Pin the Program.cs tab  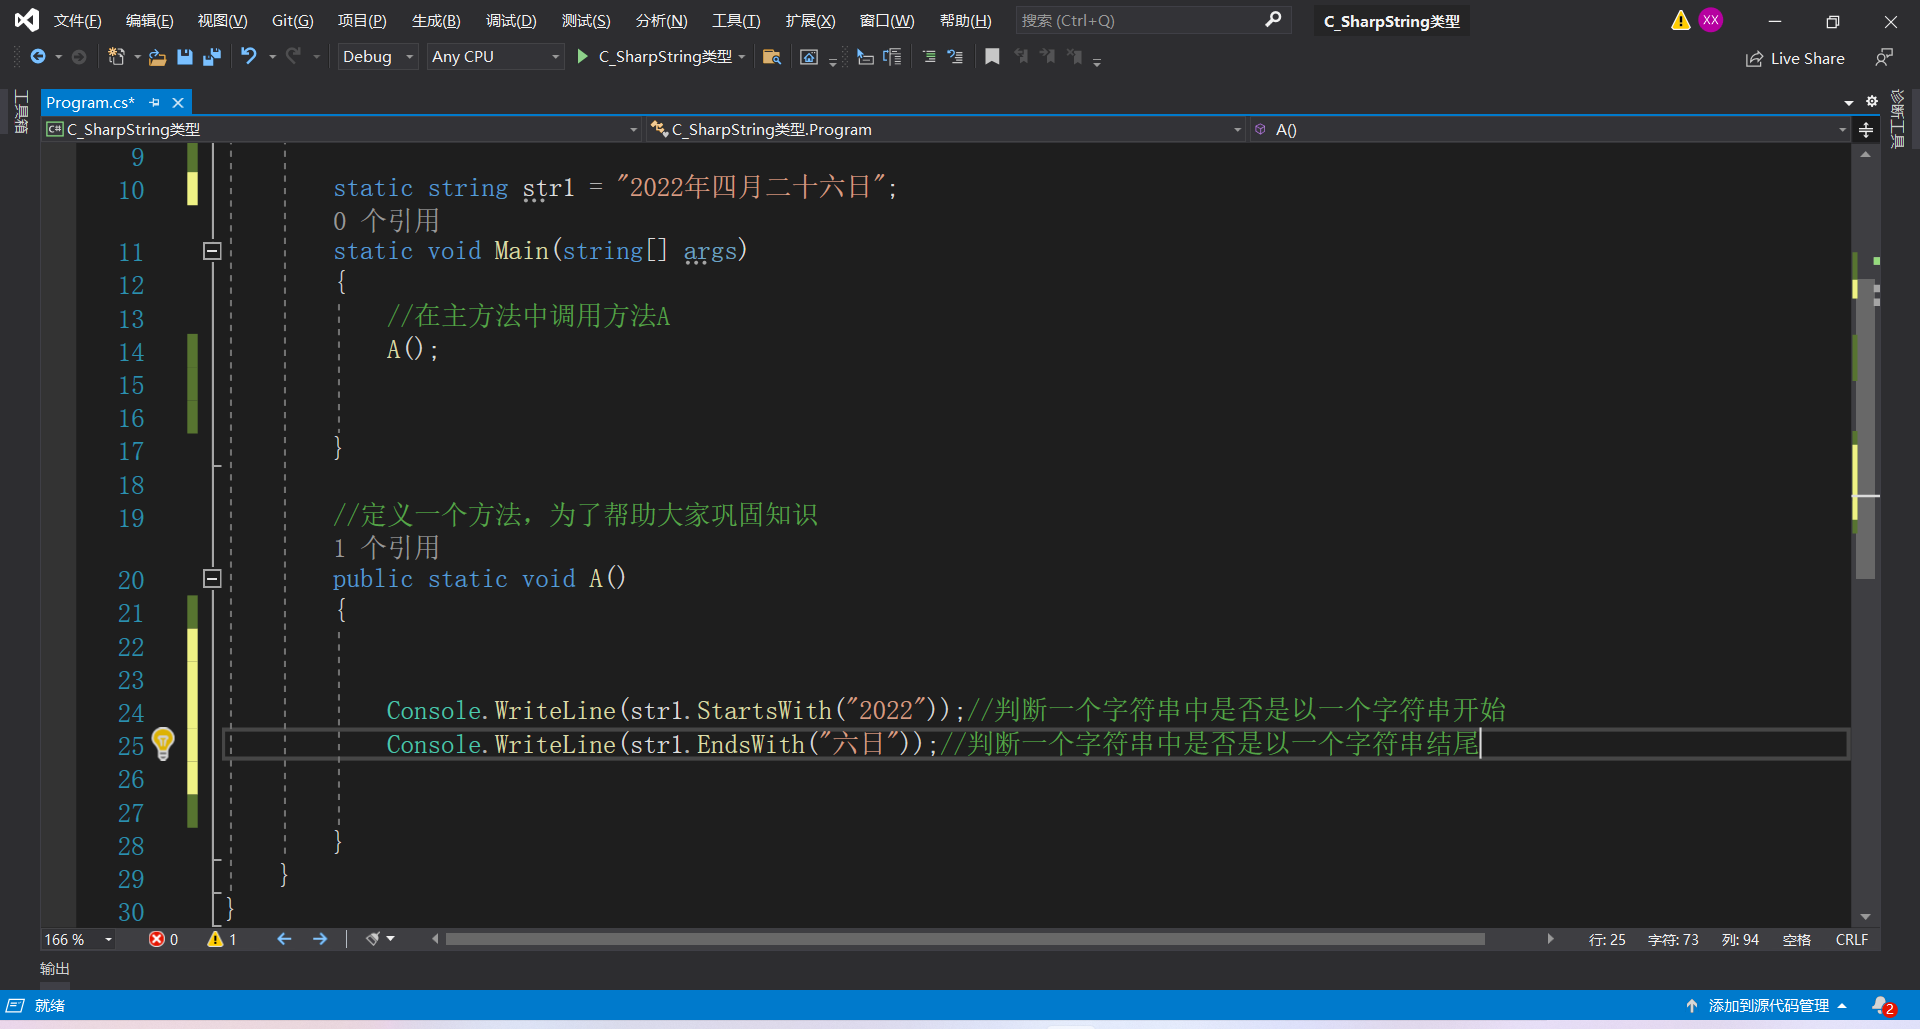(x=155, y=103)
